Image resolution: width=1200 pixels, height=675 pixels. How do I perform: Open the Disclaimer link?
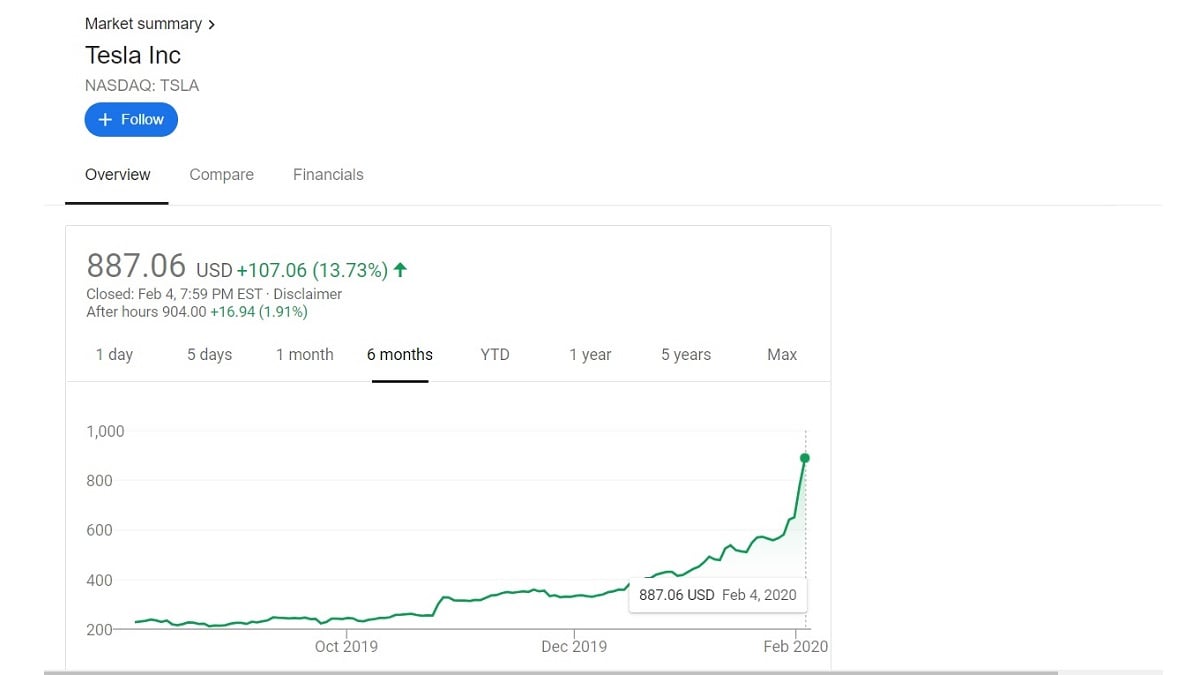(x=308, y=294)
